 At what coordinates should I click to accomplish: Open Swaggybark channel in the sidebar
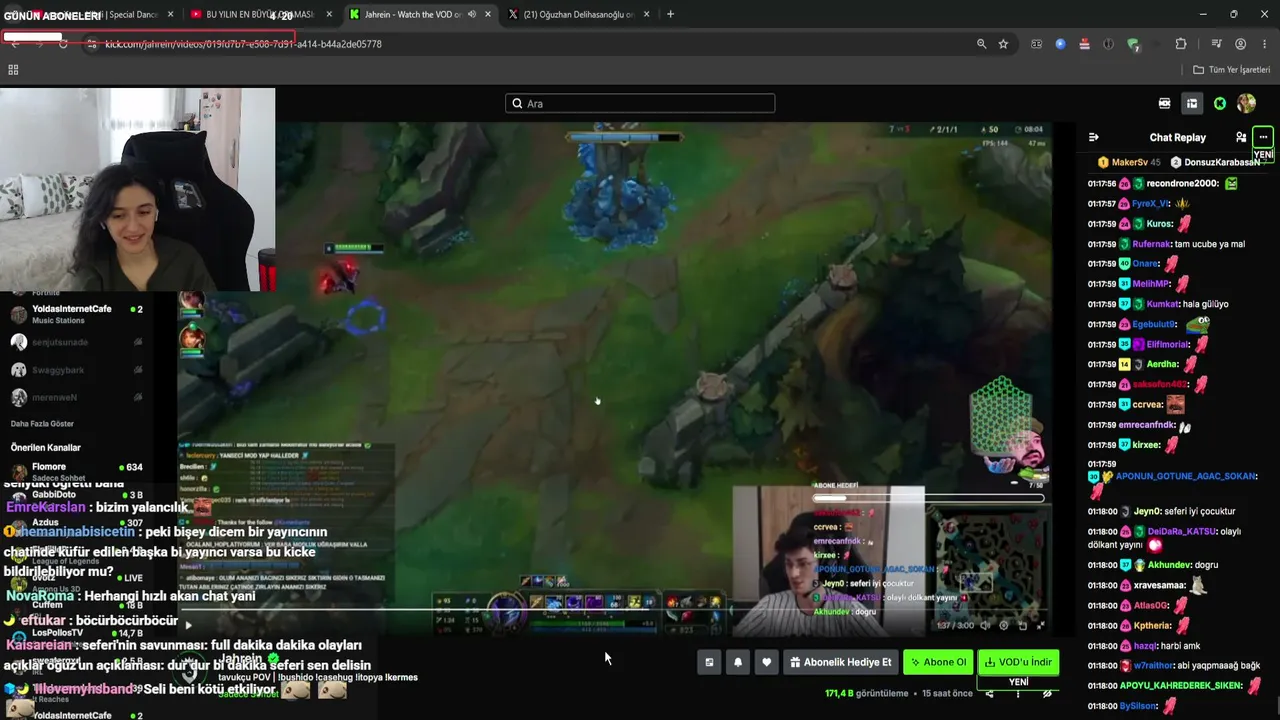(78, 369)
